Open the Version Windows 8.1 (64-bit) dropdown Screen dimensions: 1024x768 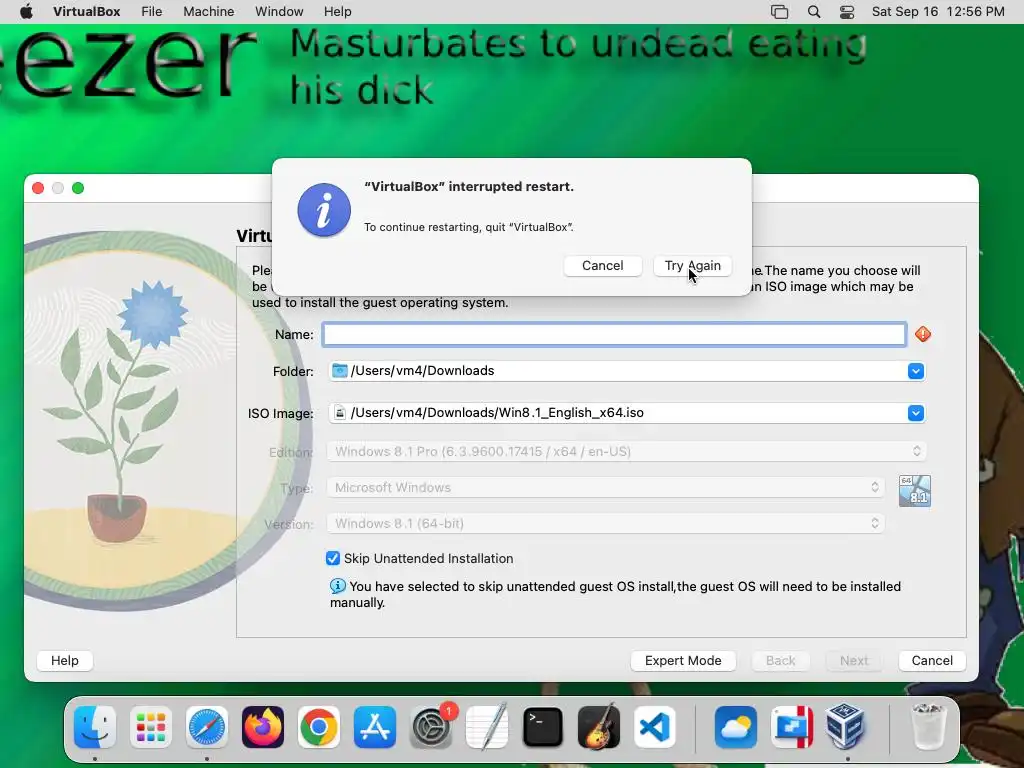(x=605, y=523)
